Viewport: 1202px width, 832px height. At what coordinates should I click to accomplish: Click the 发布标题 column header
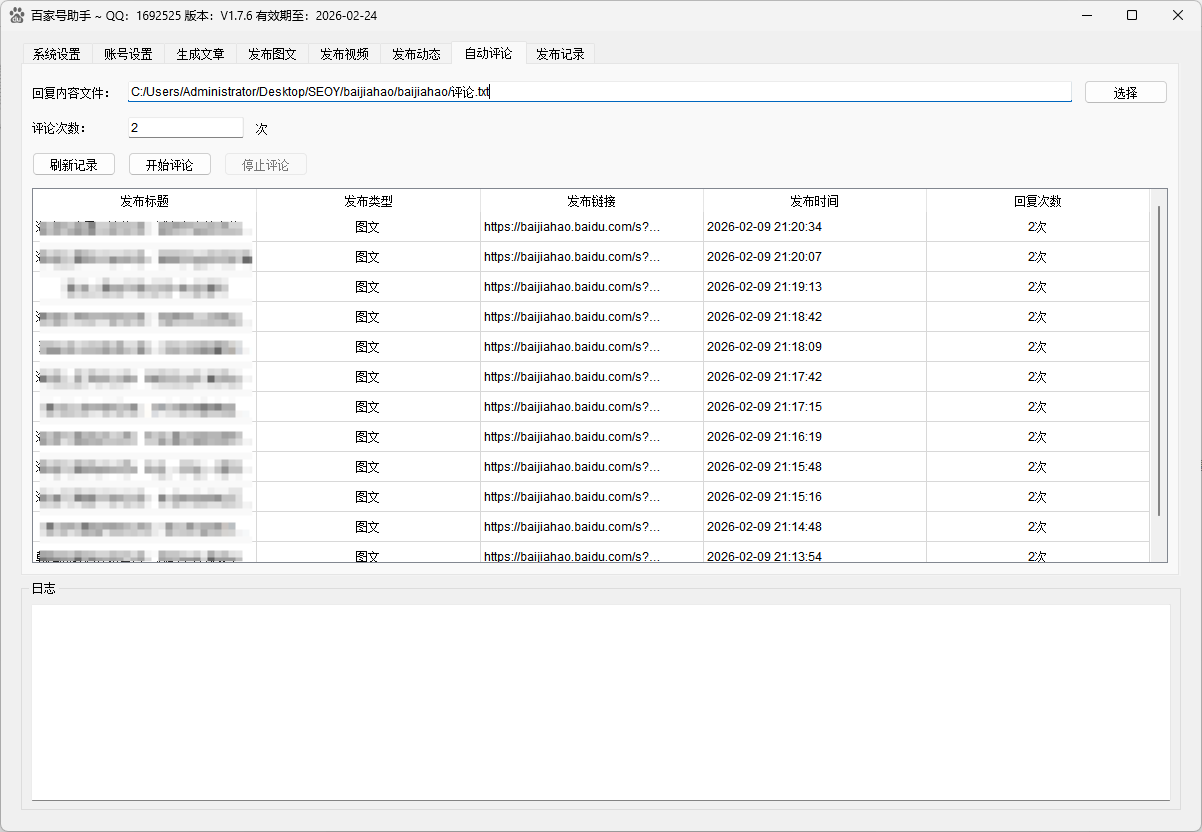click(x=144, y=201)
